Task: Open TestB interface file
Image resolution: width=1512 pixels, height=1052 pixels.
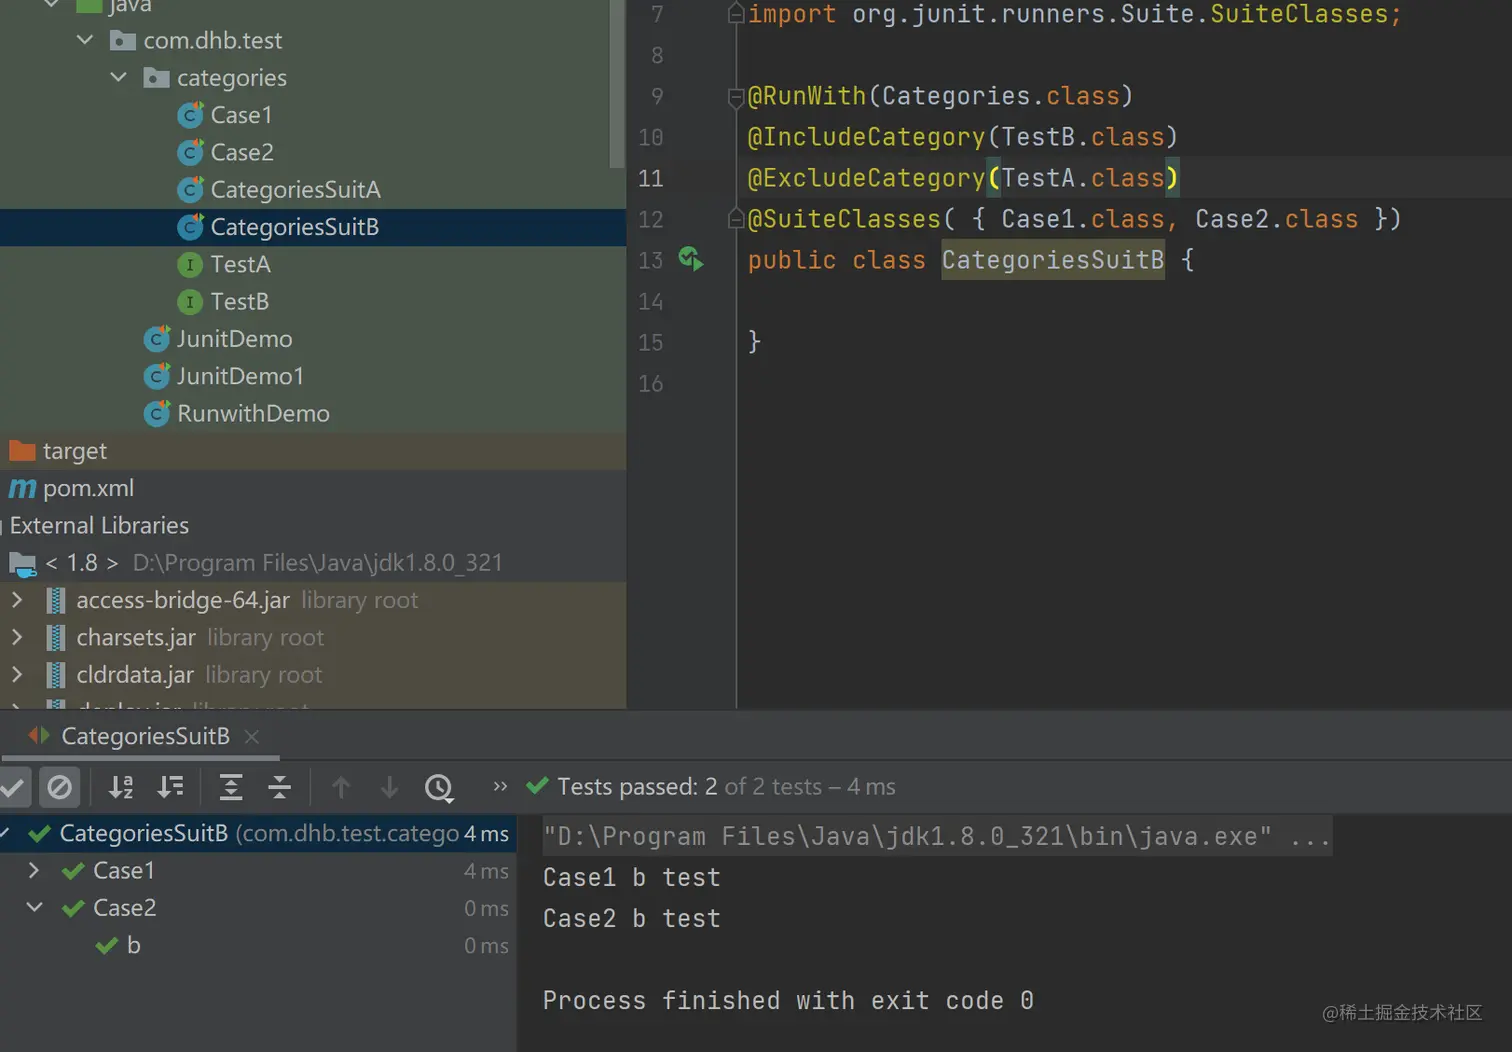Action: coord(240,302)
